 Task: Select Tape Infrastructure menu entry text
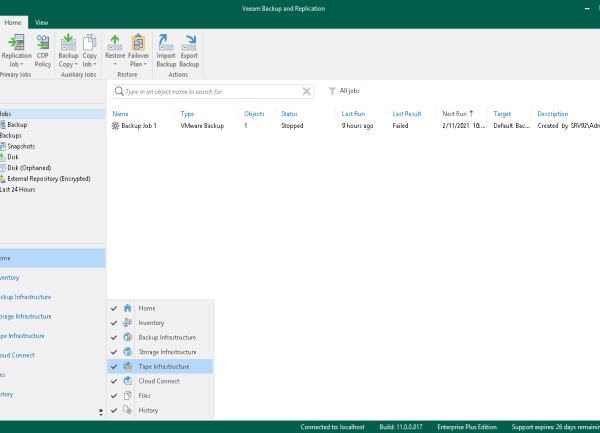[x=164, y=366]
